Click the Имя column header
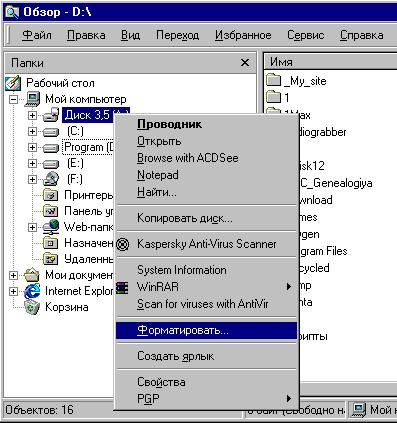Screen dimensions: 397x423 [330, 62]
